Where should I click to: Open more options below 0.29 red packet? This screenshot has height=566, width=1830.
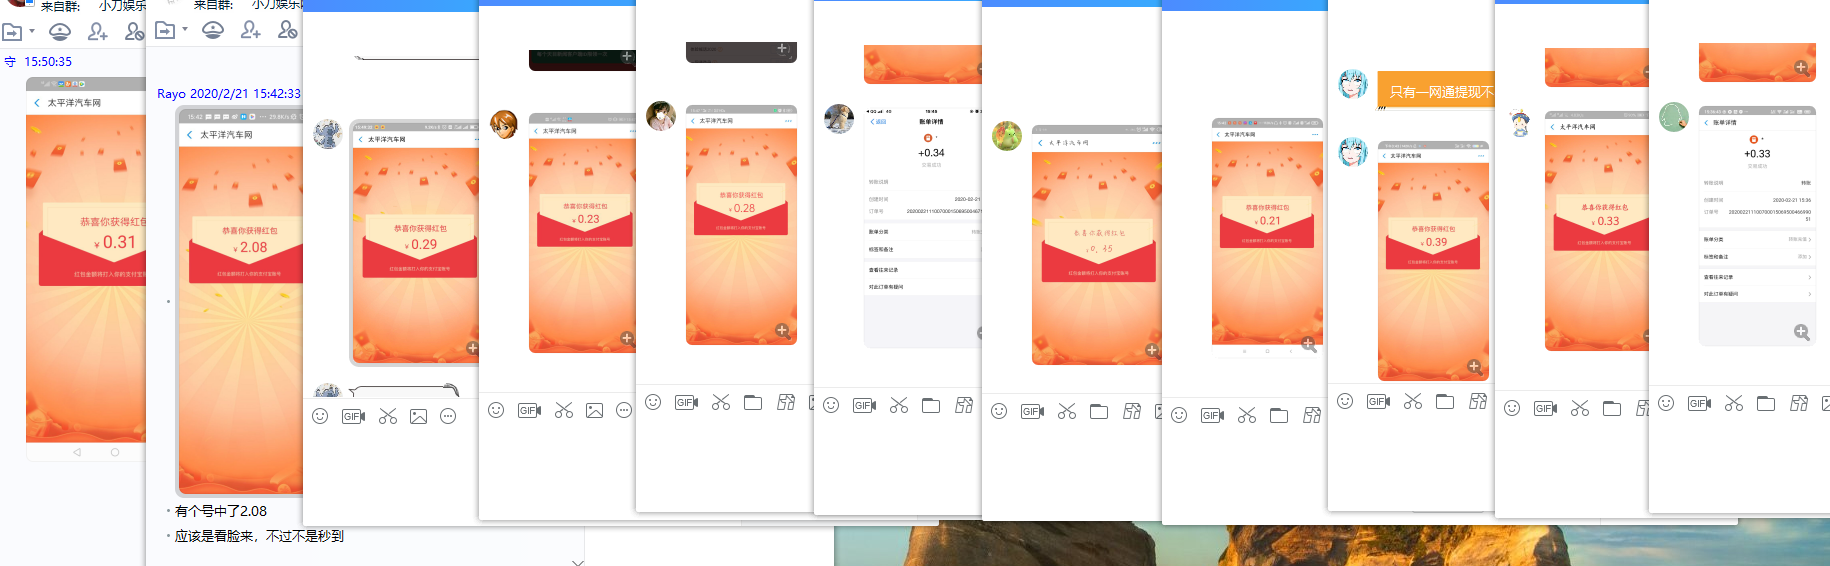(448, 416)
